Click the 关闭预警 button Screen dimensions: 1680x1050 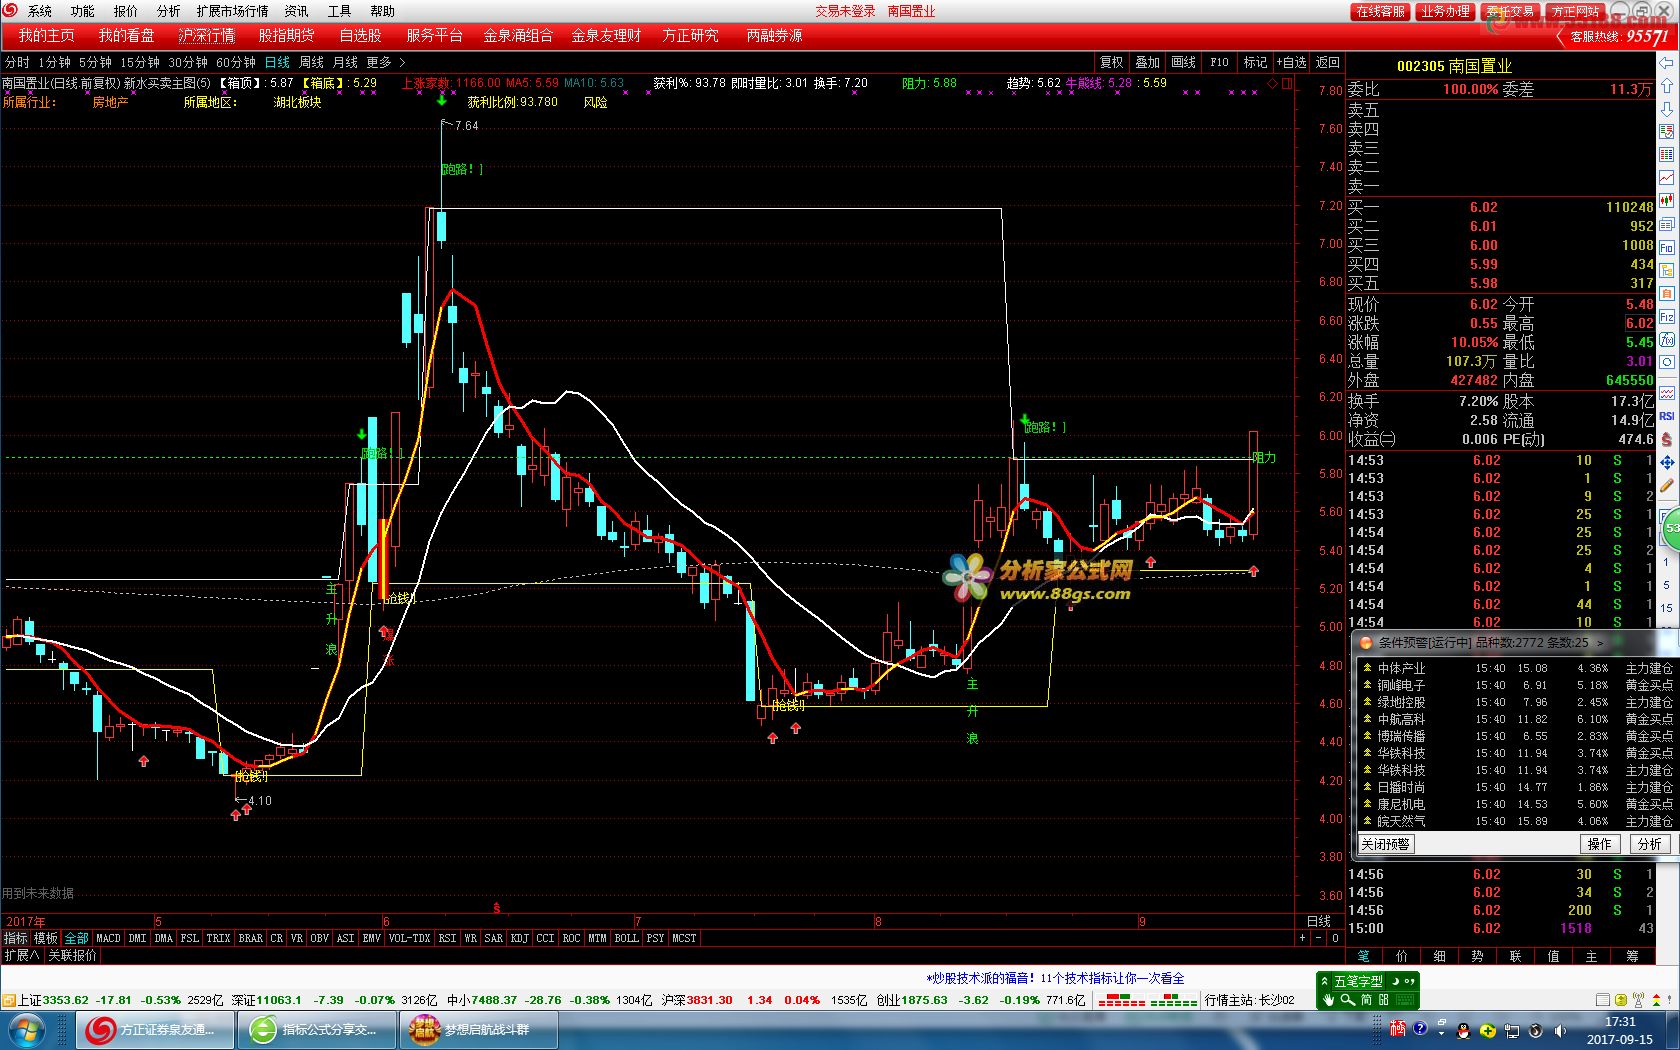(x=1385, y=844)
